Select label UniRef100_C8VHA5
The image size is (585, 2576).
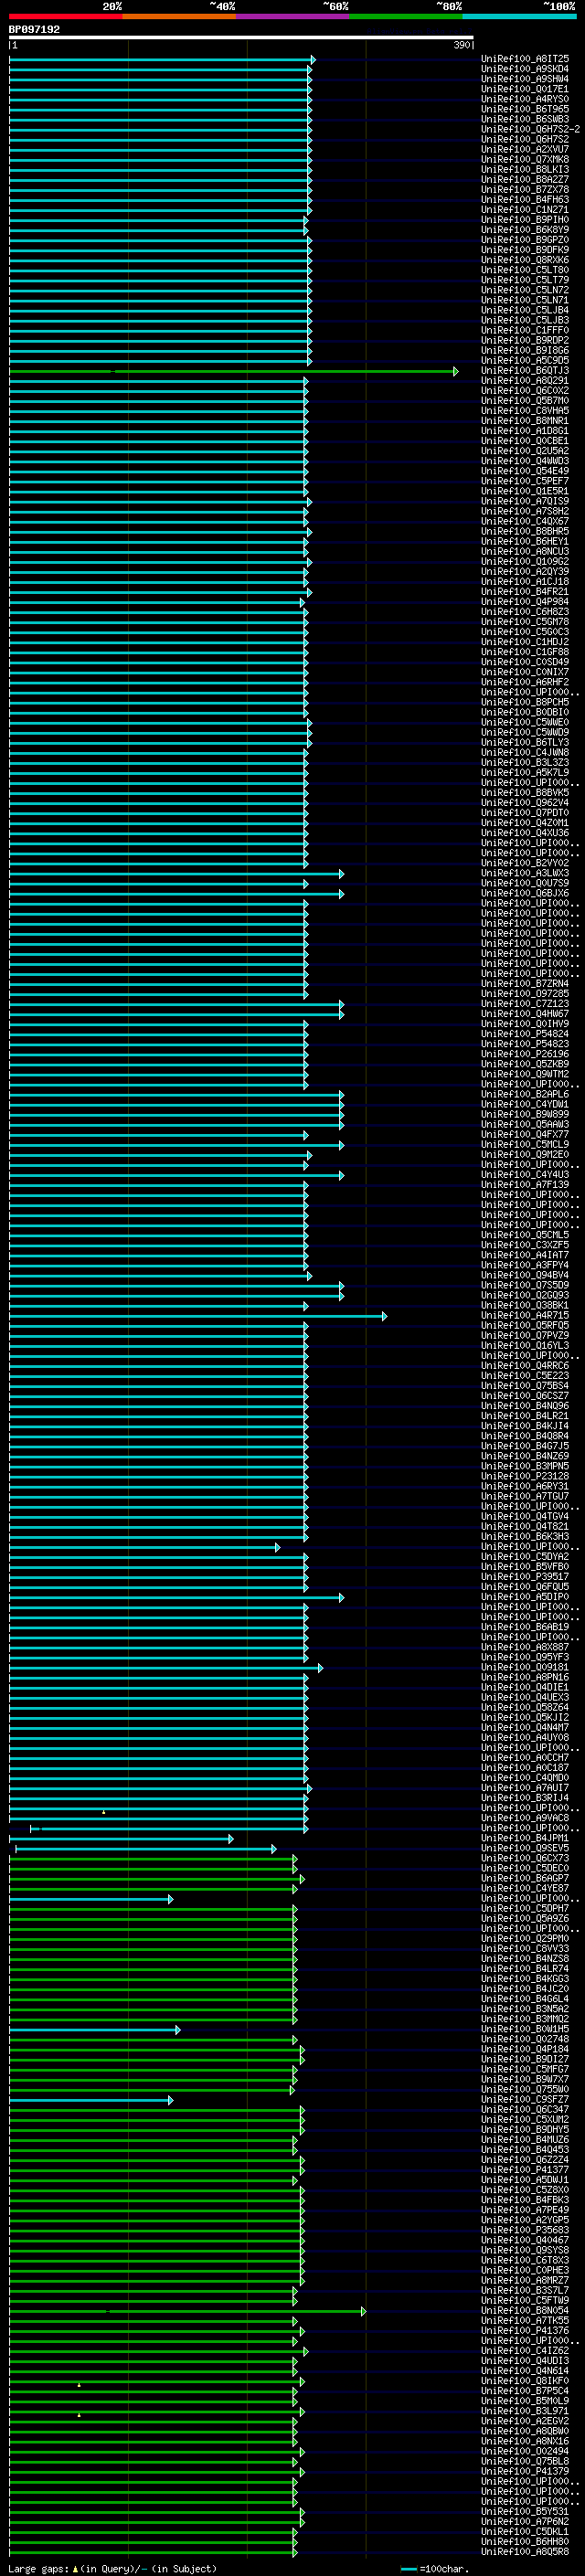[525, 411]
